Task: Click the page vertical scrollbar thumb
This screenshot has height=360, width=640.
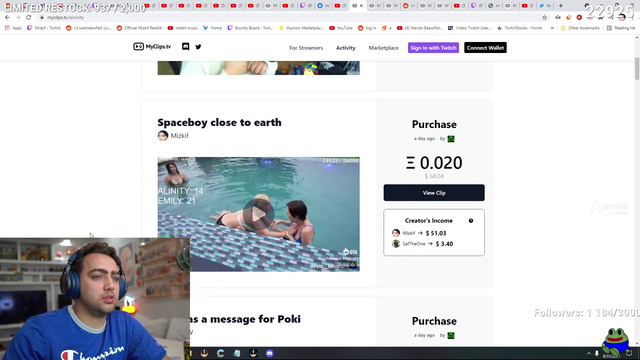Action: click(x=637, y=69)
